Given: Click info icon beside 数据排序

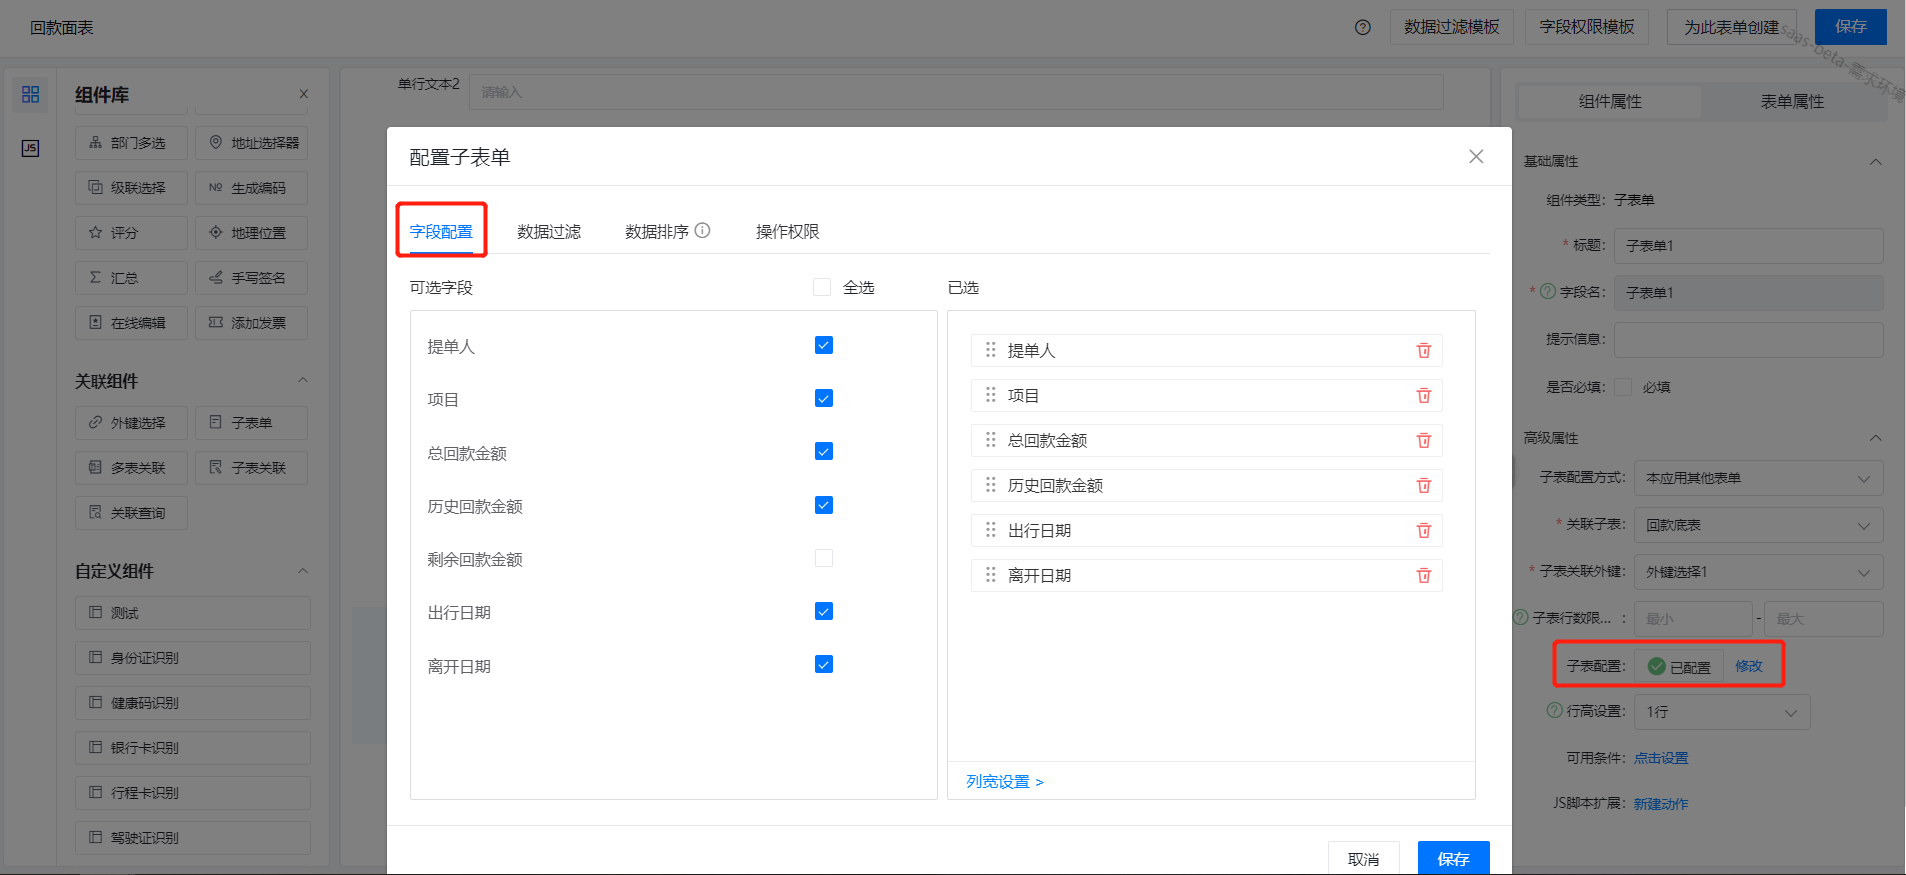Looking at the screenshot, I should click(x=703, y=231).
